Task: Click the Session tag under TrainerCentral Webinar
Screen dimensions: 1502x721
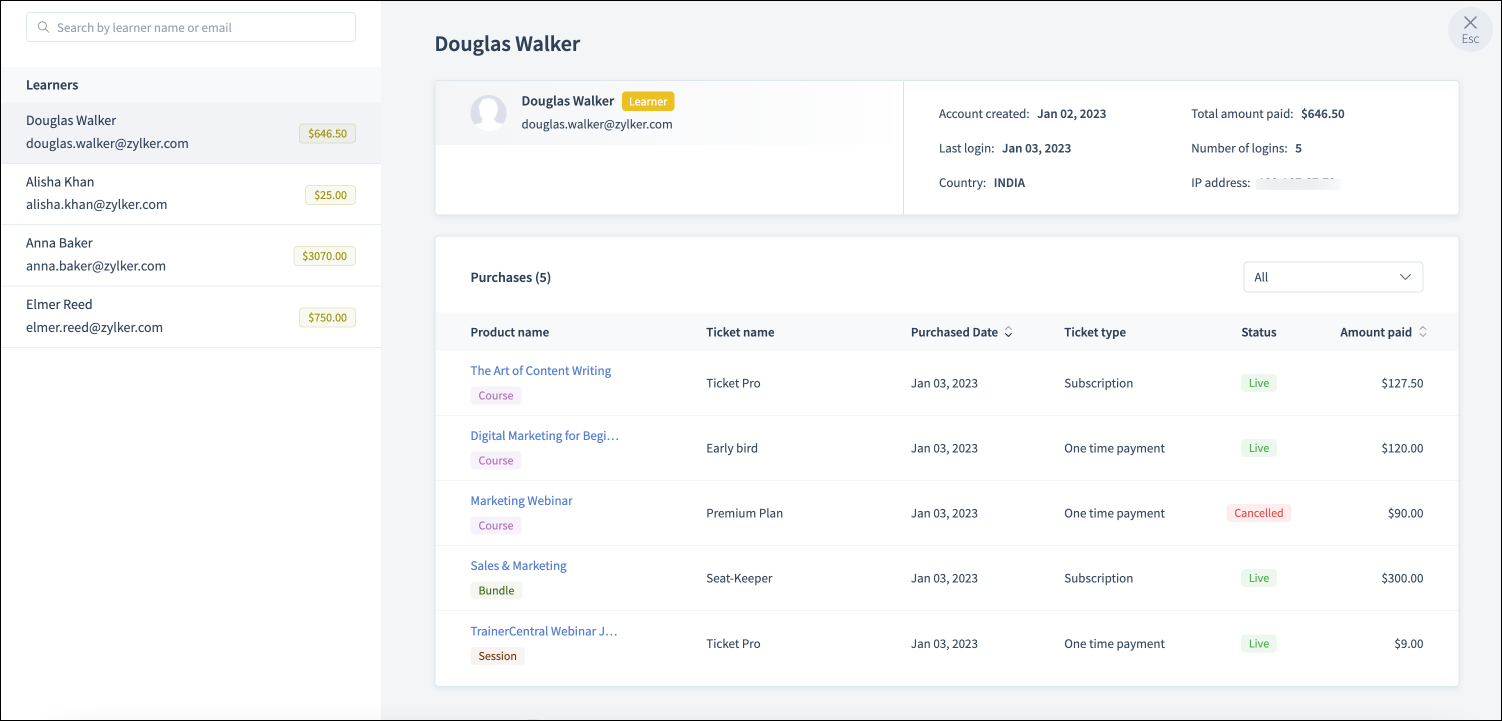Action: [497, 656]
